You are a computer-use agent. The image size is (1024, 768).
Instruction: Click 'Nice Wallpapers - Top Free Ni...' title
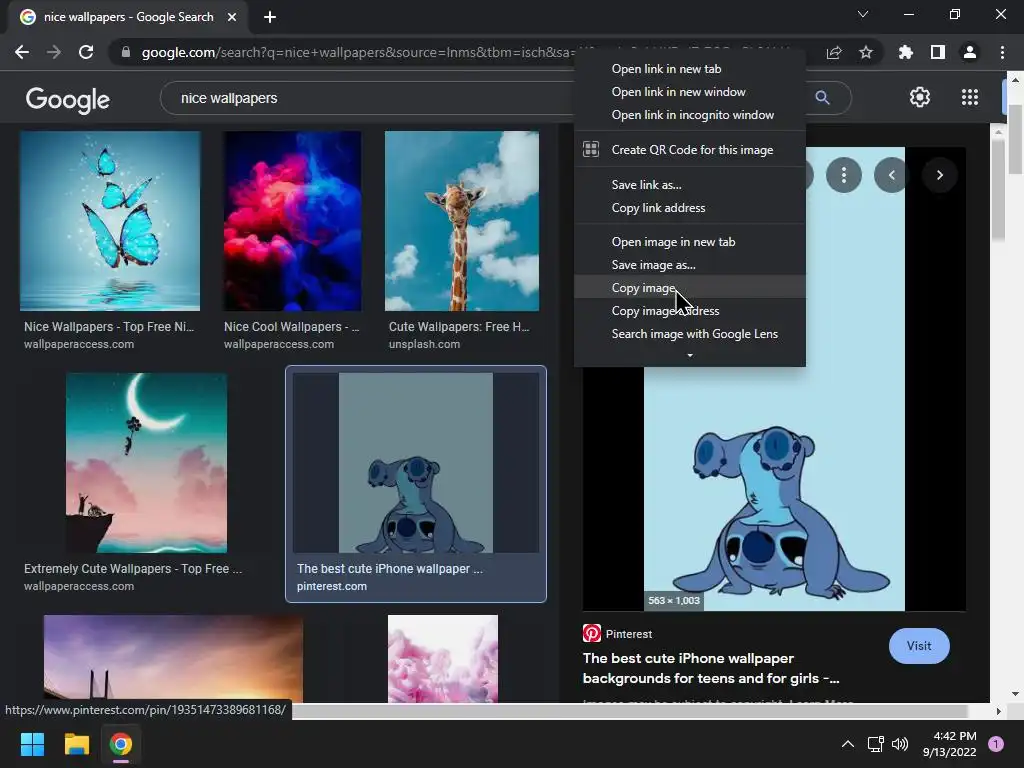109,327
